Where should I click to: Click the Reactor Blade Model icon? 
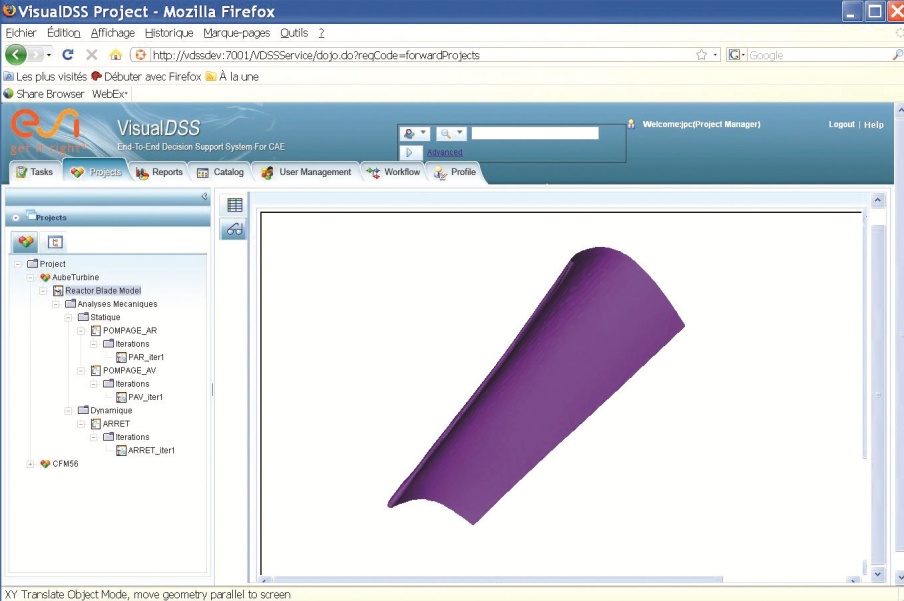tap(58, 291)
